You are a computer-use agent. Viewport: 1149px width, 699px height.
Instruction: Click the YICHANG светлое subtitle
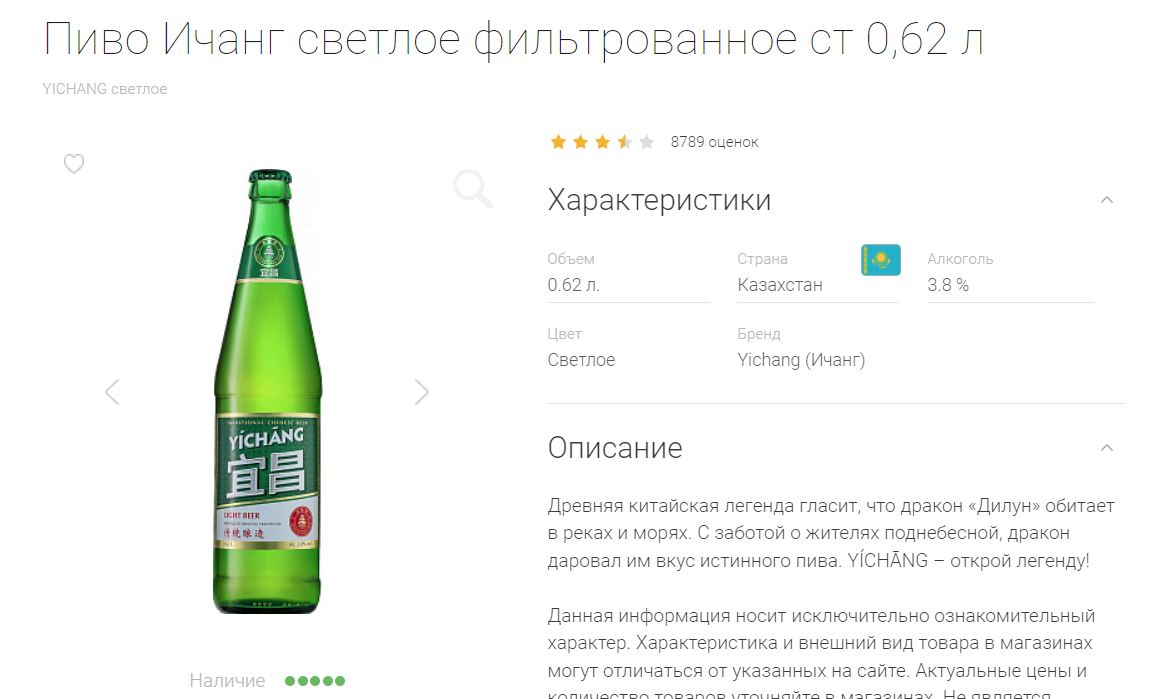click(105, 89)
